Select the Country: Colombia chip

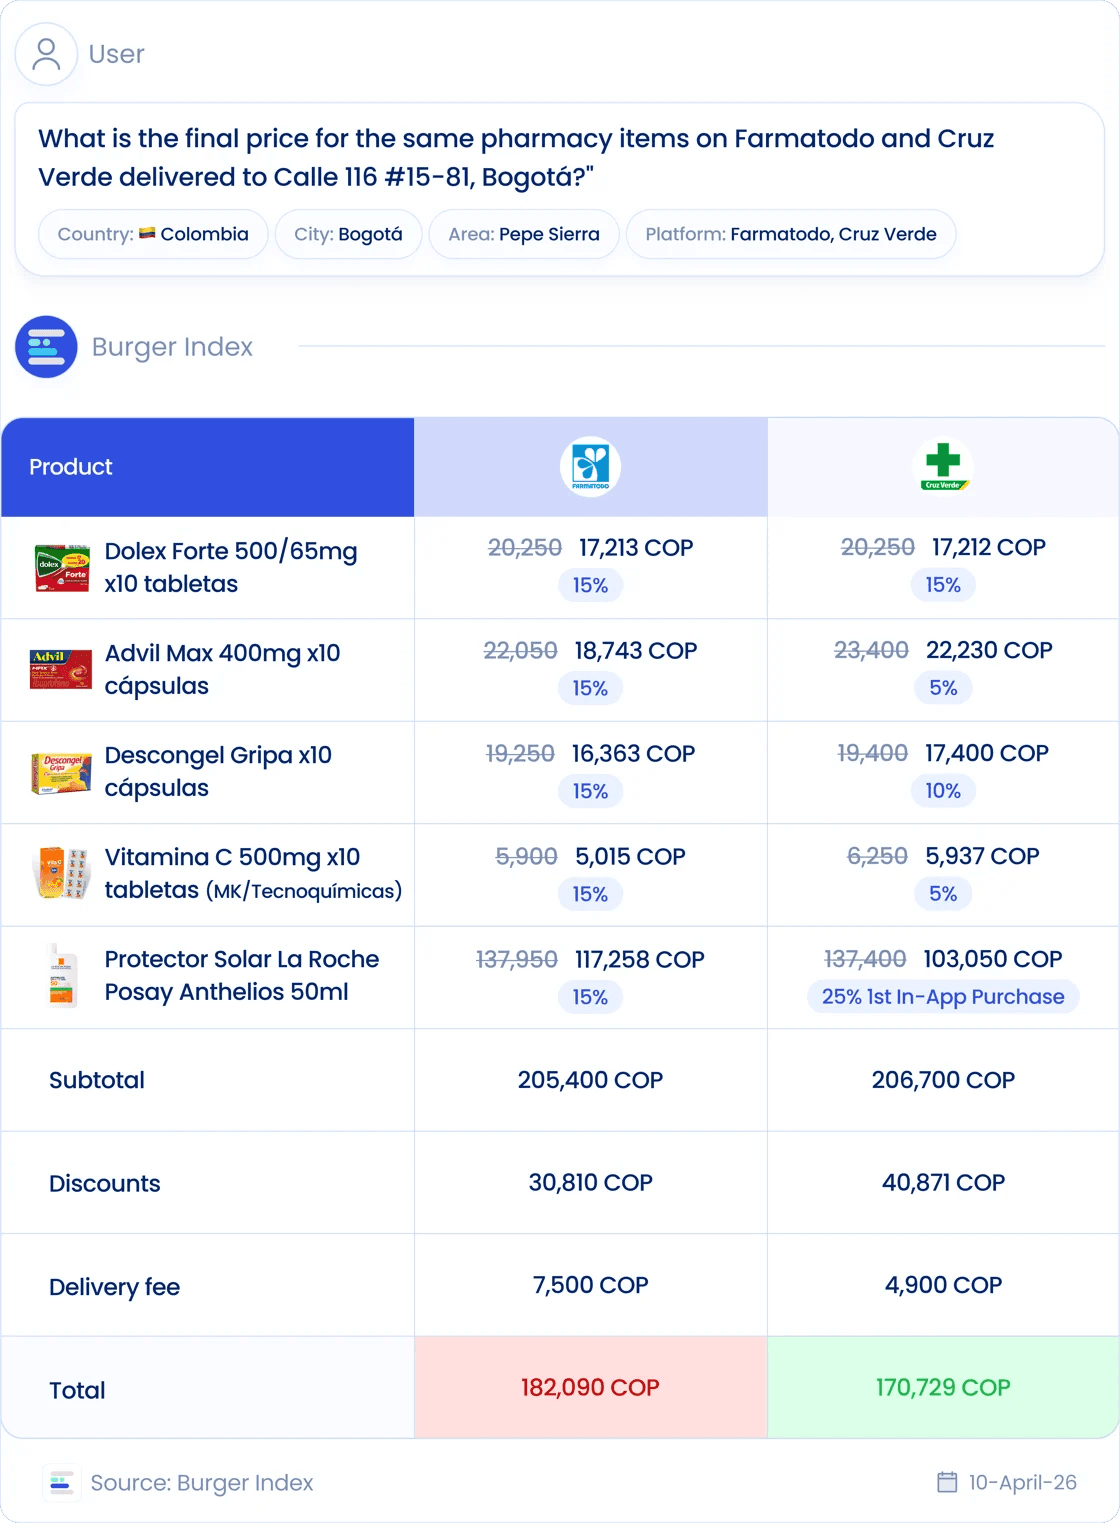pyautogui.click(x=153, y=234)
